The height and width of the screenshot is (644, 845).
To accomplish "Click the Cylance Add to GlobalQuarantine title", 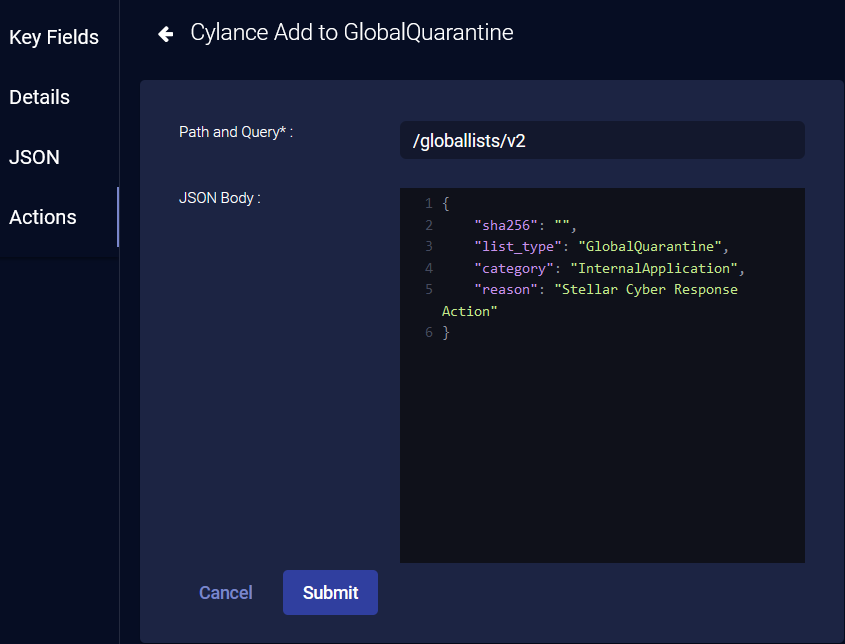I will [x=352, y=32].
